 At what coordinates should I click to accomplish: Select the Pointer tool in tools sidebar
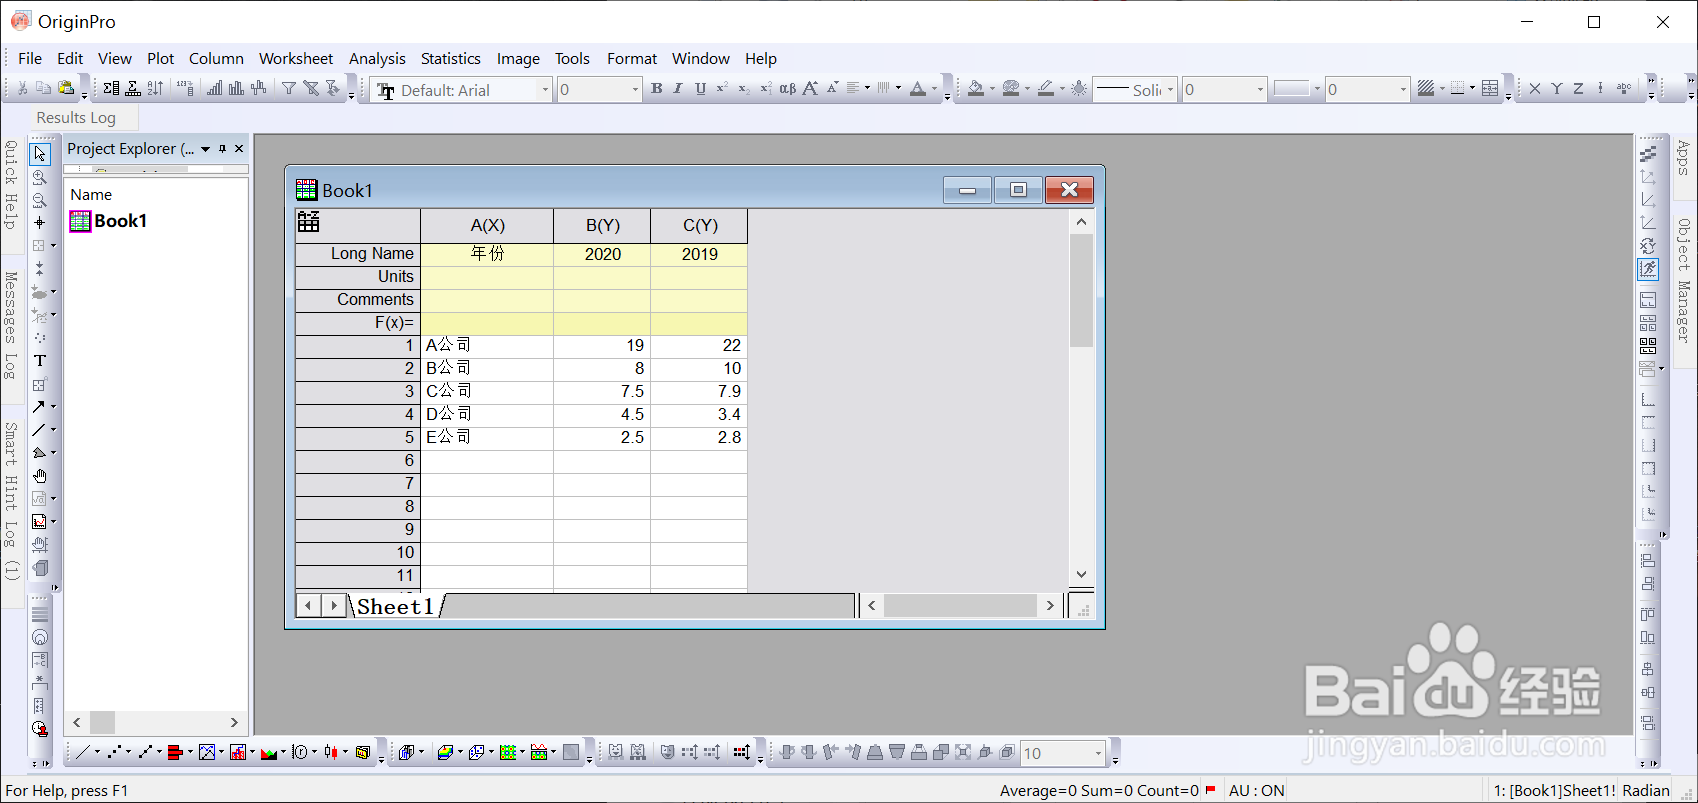click(x=40, y=154)
